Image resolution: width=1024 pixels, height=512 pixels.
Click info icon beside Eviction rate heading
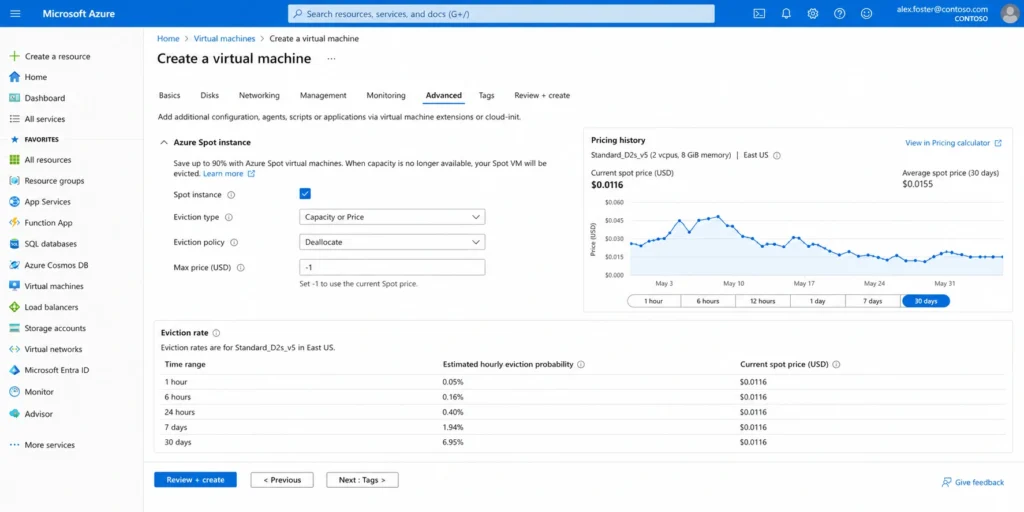(x=216, y=333)
